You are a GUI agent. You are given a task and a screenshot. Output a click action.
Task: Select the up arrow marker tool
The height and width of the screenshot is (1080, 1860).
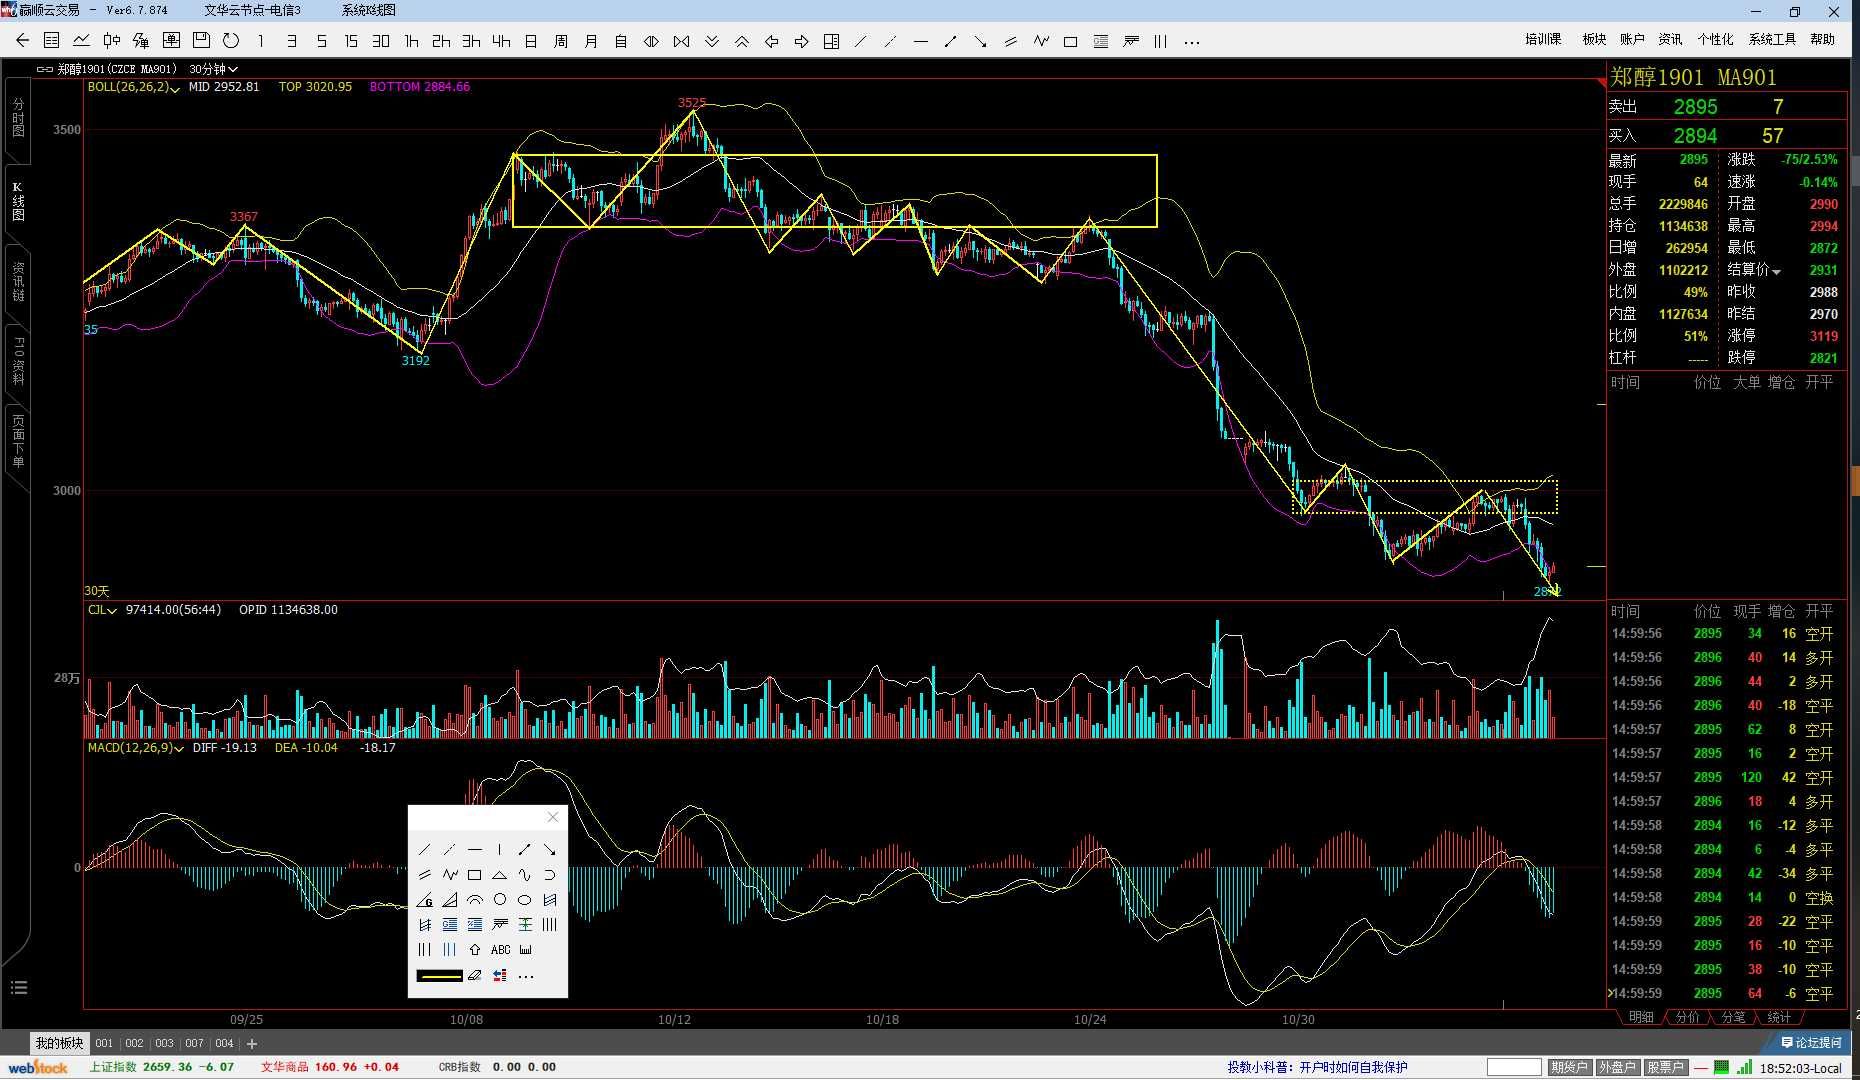tap(475, 950)
